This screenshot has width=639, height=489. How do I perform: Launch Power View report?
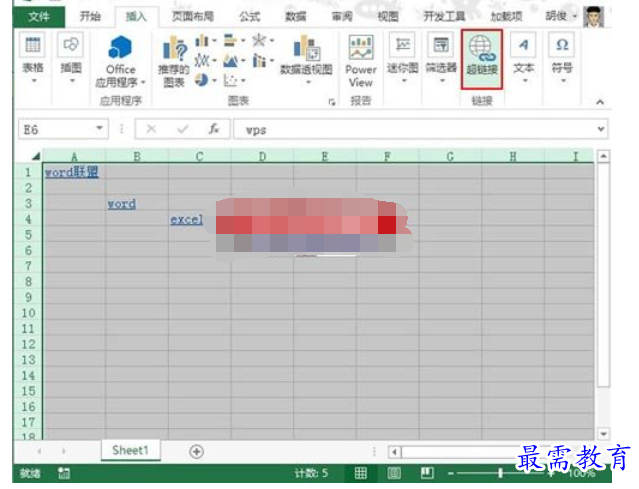coord(361,61)
